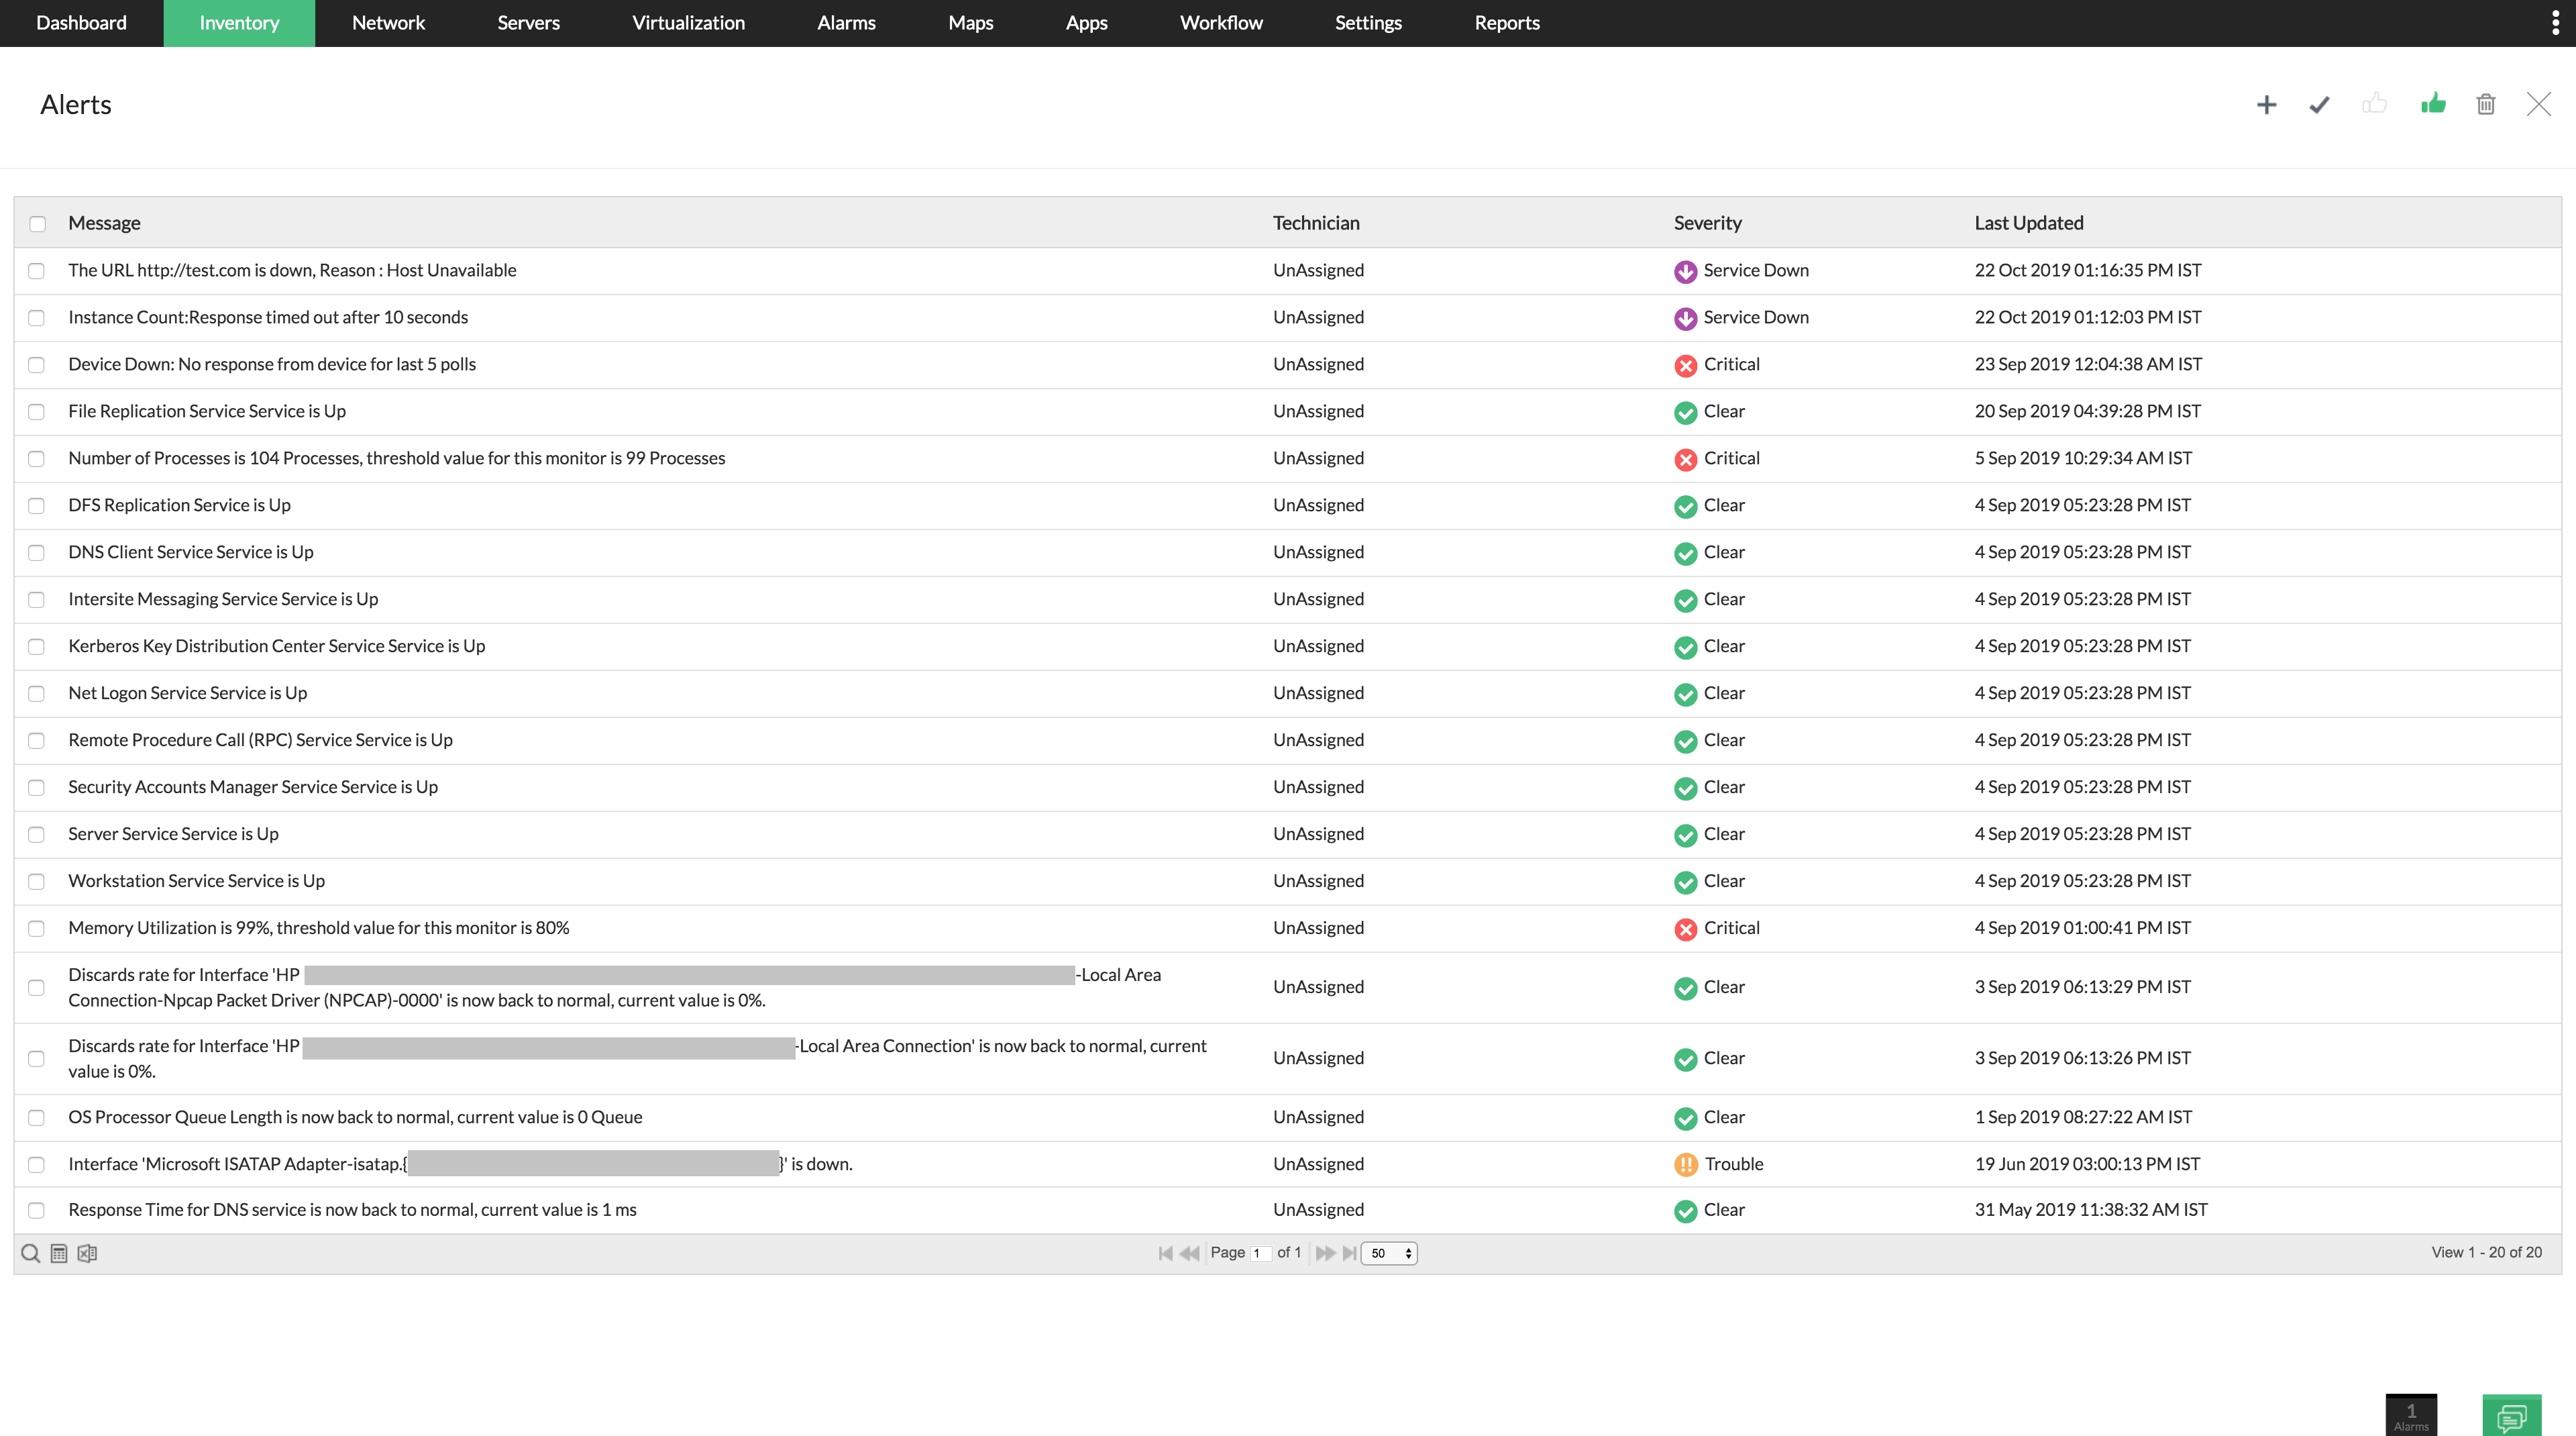Open the Inventory menu tab
This screenshot has width=2576, height=1436.
pos(239,21)
